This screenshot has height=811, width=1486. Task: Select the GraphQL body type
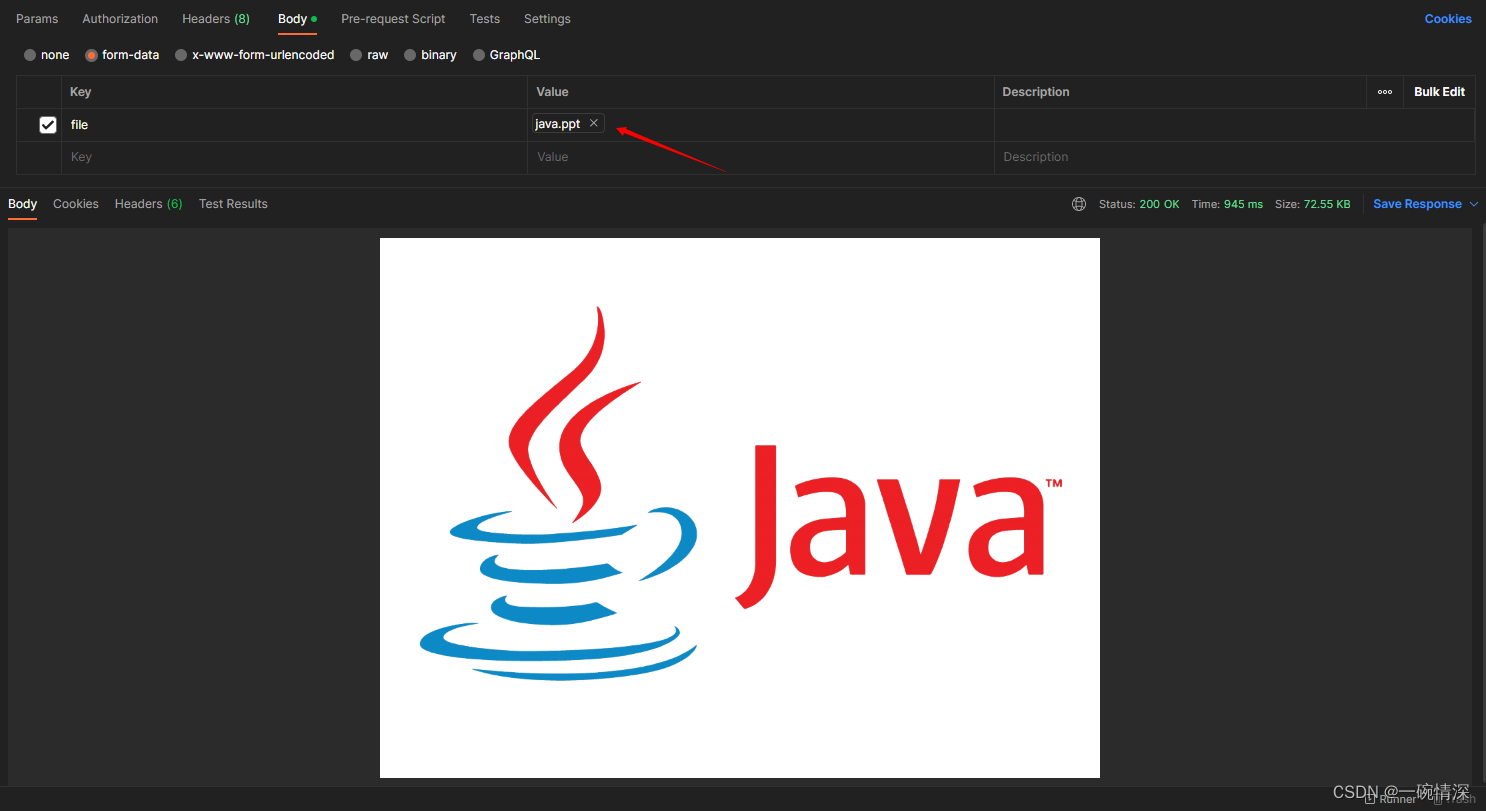pyautogui.click(x=506, y=55)
